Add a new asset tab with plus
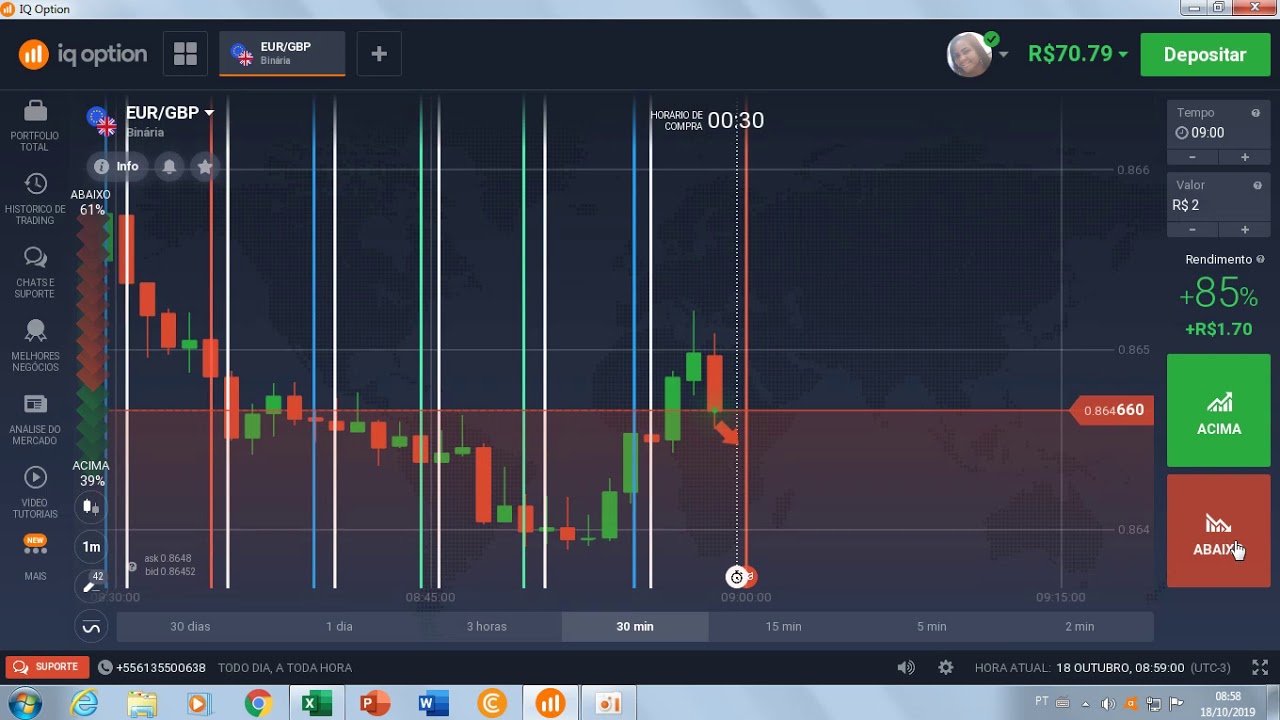This screenshot has height=720, width=1280. click(x=378, y=54)
